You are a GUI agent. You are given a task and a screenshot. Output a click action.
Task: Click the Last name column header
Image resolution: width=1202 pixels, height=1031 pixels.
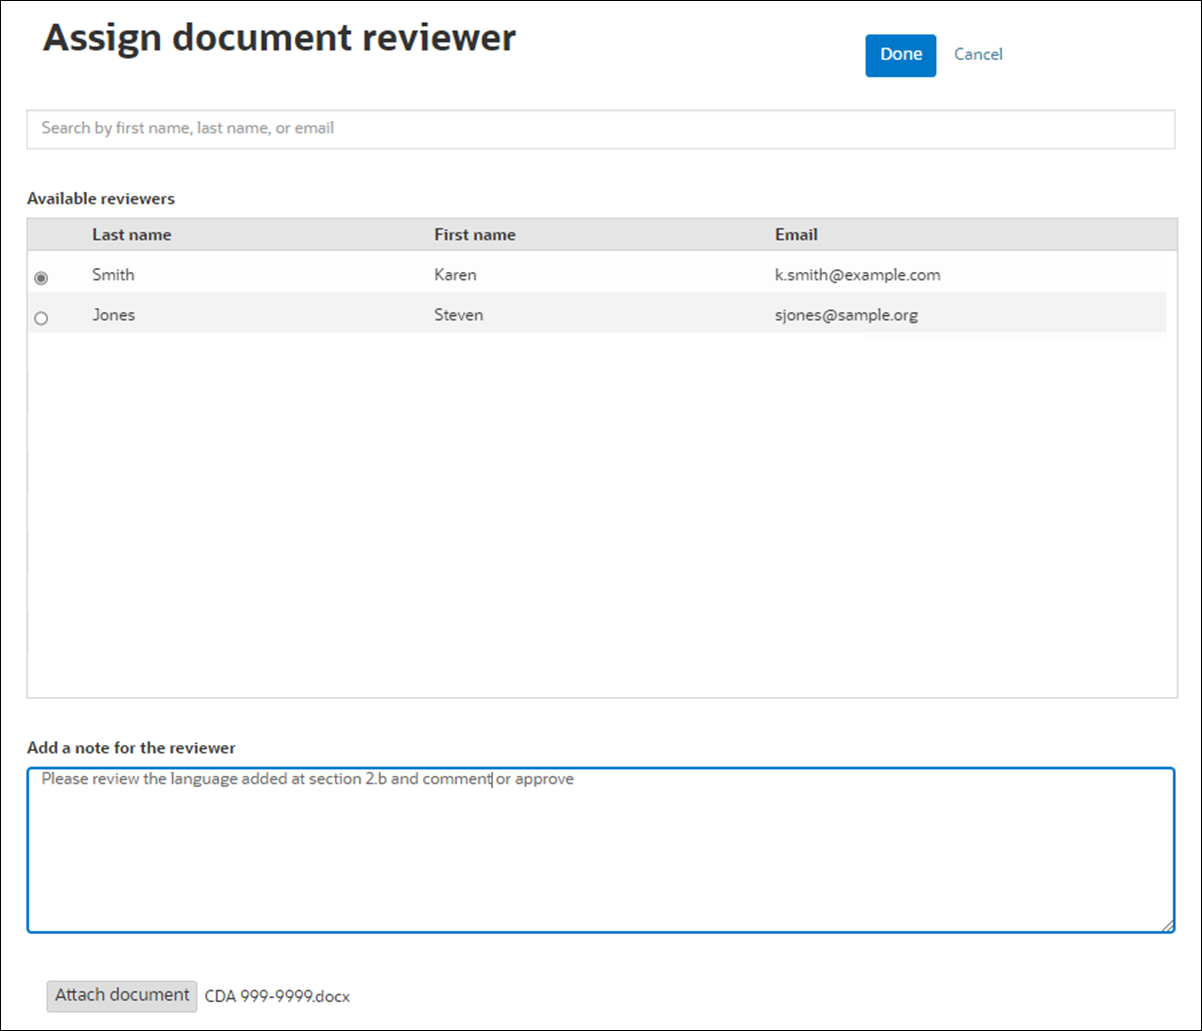[x=131, y=235]
